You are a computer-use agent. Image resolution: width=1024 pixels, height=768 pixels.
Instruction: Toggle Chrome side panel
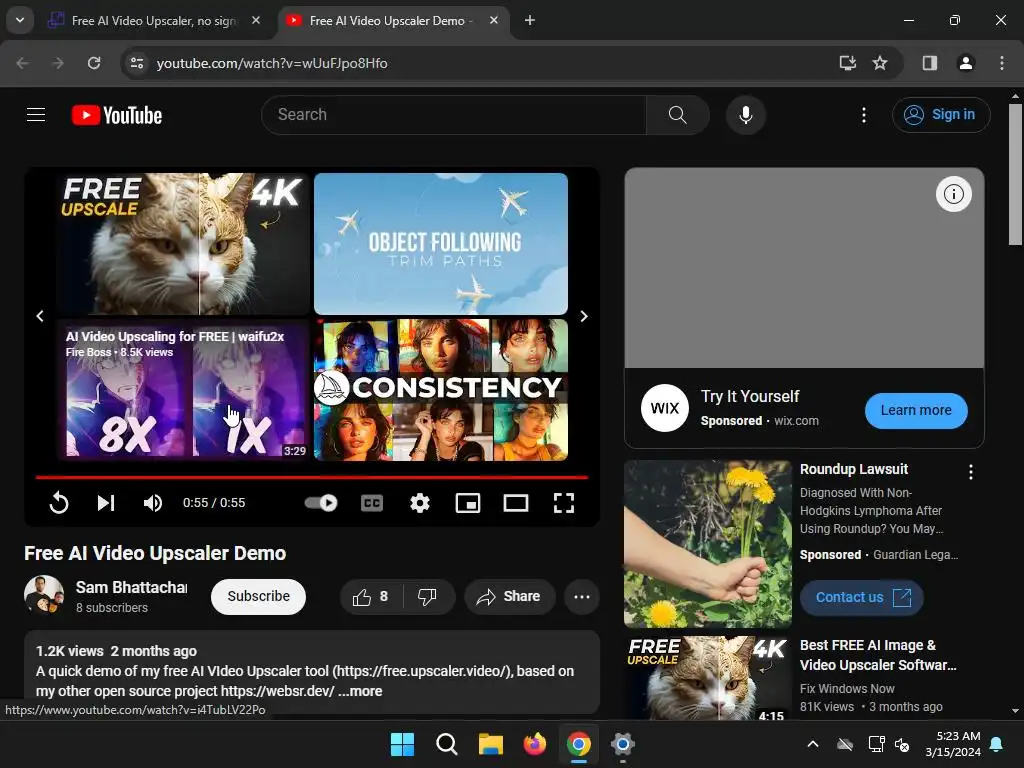[929, 63]
